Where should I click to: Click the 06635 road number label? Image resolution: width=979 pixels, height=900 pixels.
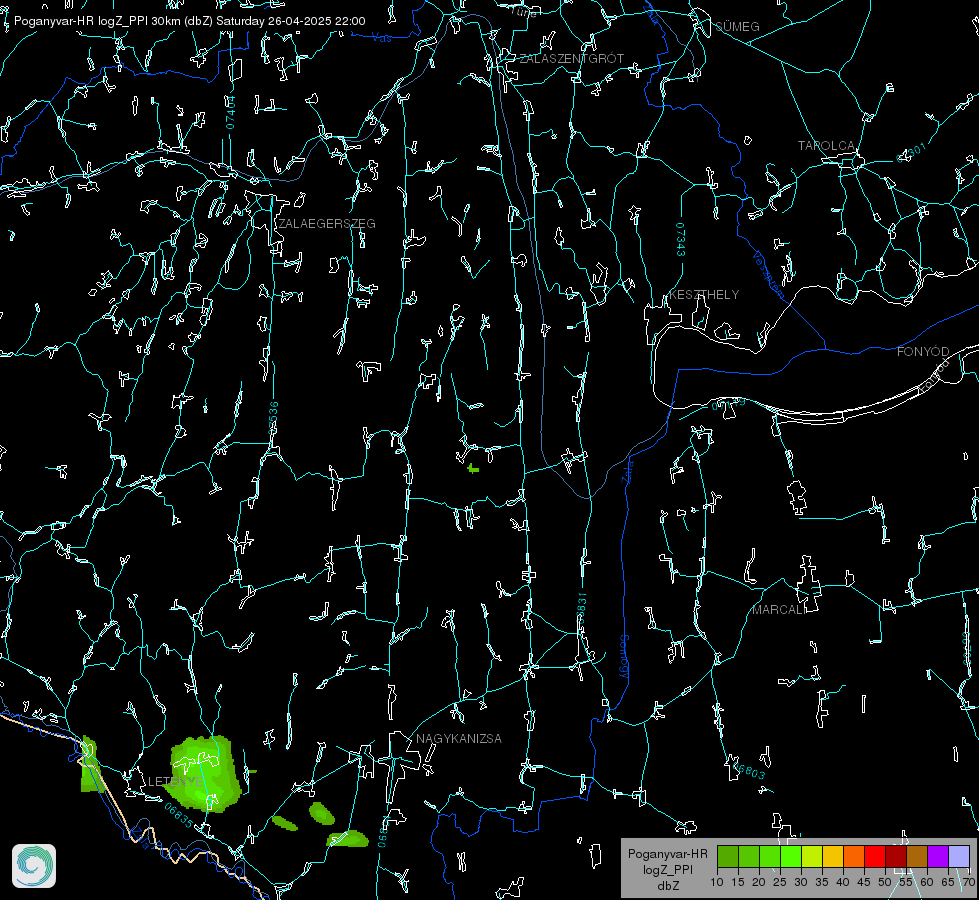[179, 816]
